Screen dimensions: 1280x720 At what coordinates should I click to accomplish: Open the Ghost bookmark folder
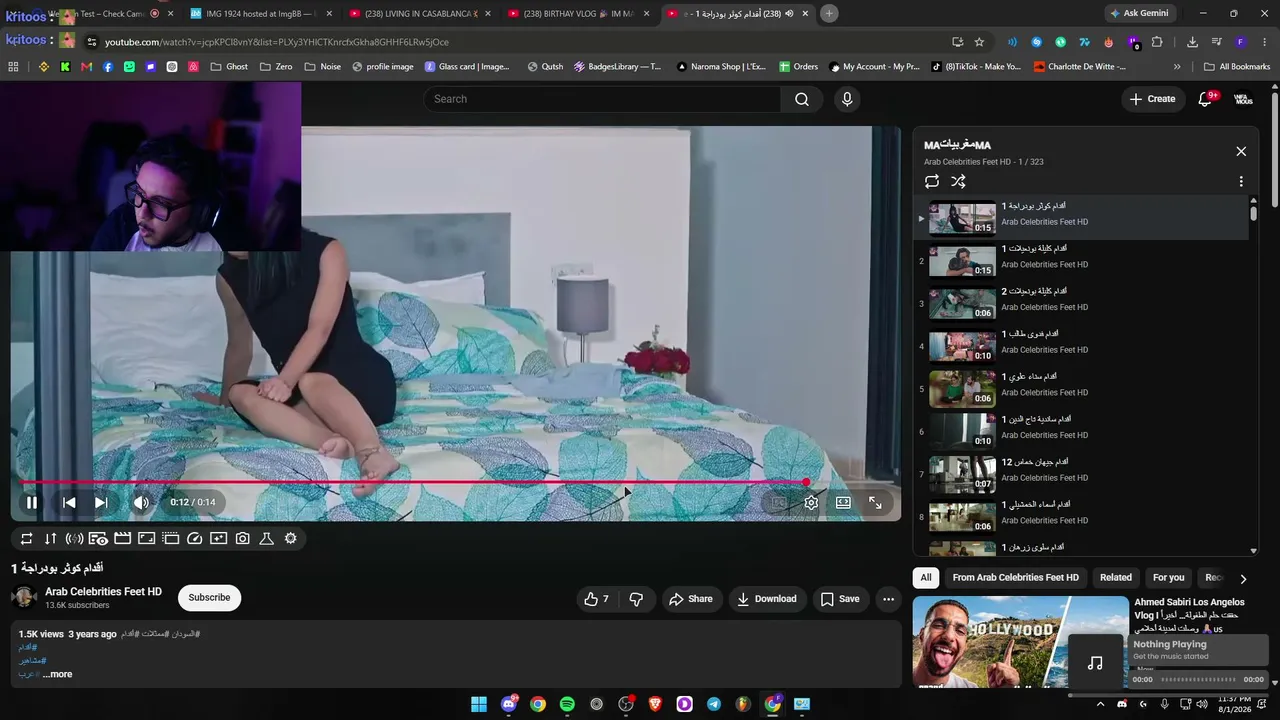[229, 67]
